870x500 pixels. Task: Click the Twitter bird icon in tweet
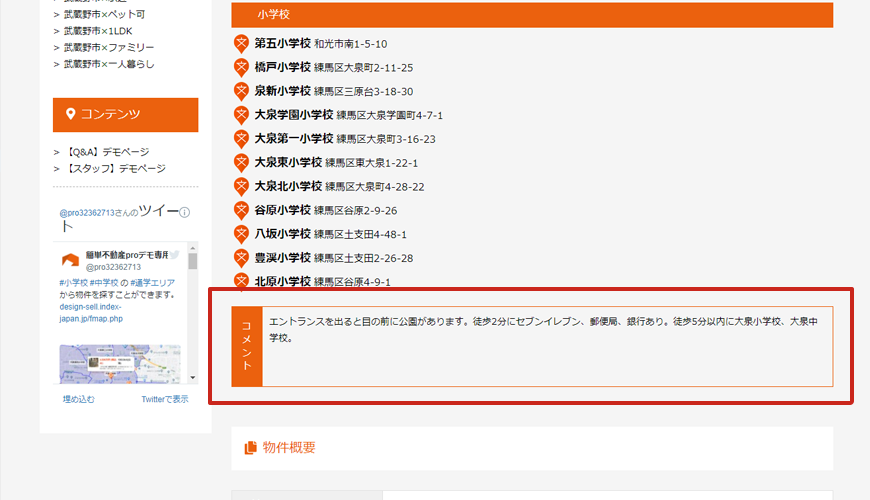(174, 256)
